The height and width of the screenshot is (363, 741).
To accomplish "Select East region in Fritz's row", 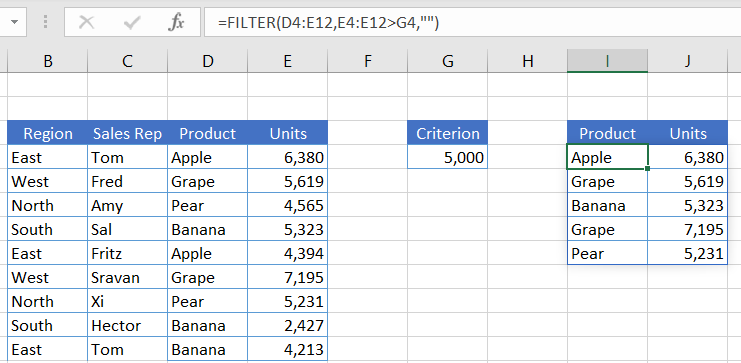I will tap(47, 253).
